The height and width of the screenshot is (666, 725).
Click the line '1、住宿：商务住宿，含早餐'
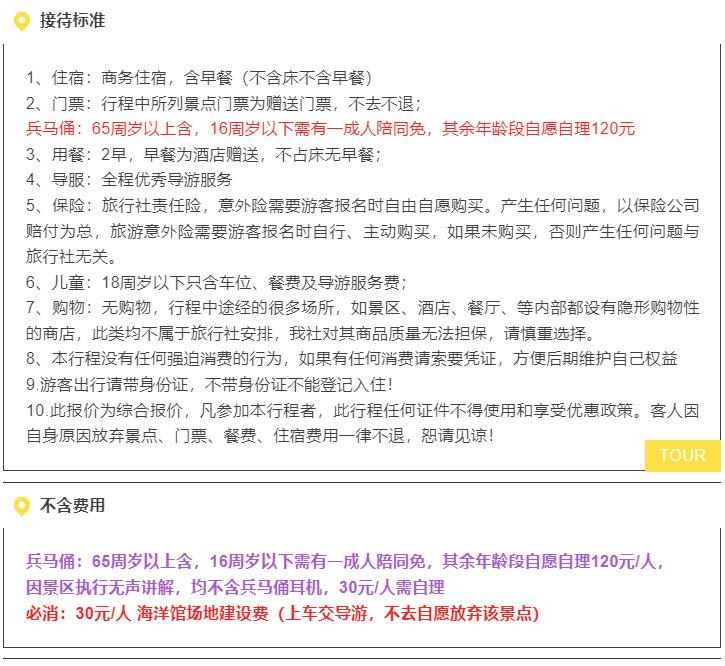coord(199,78)
